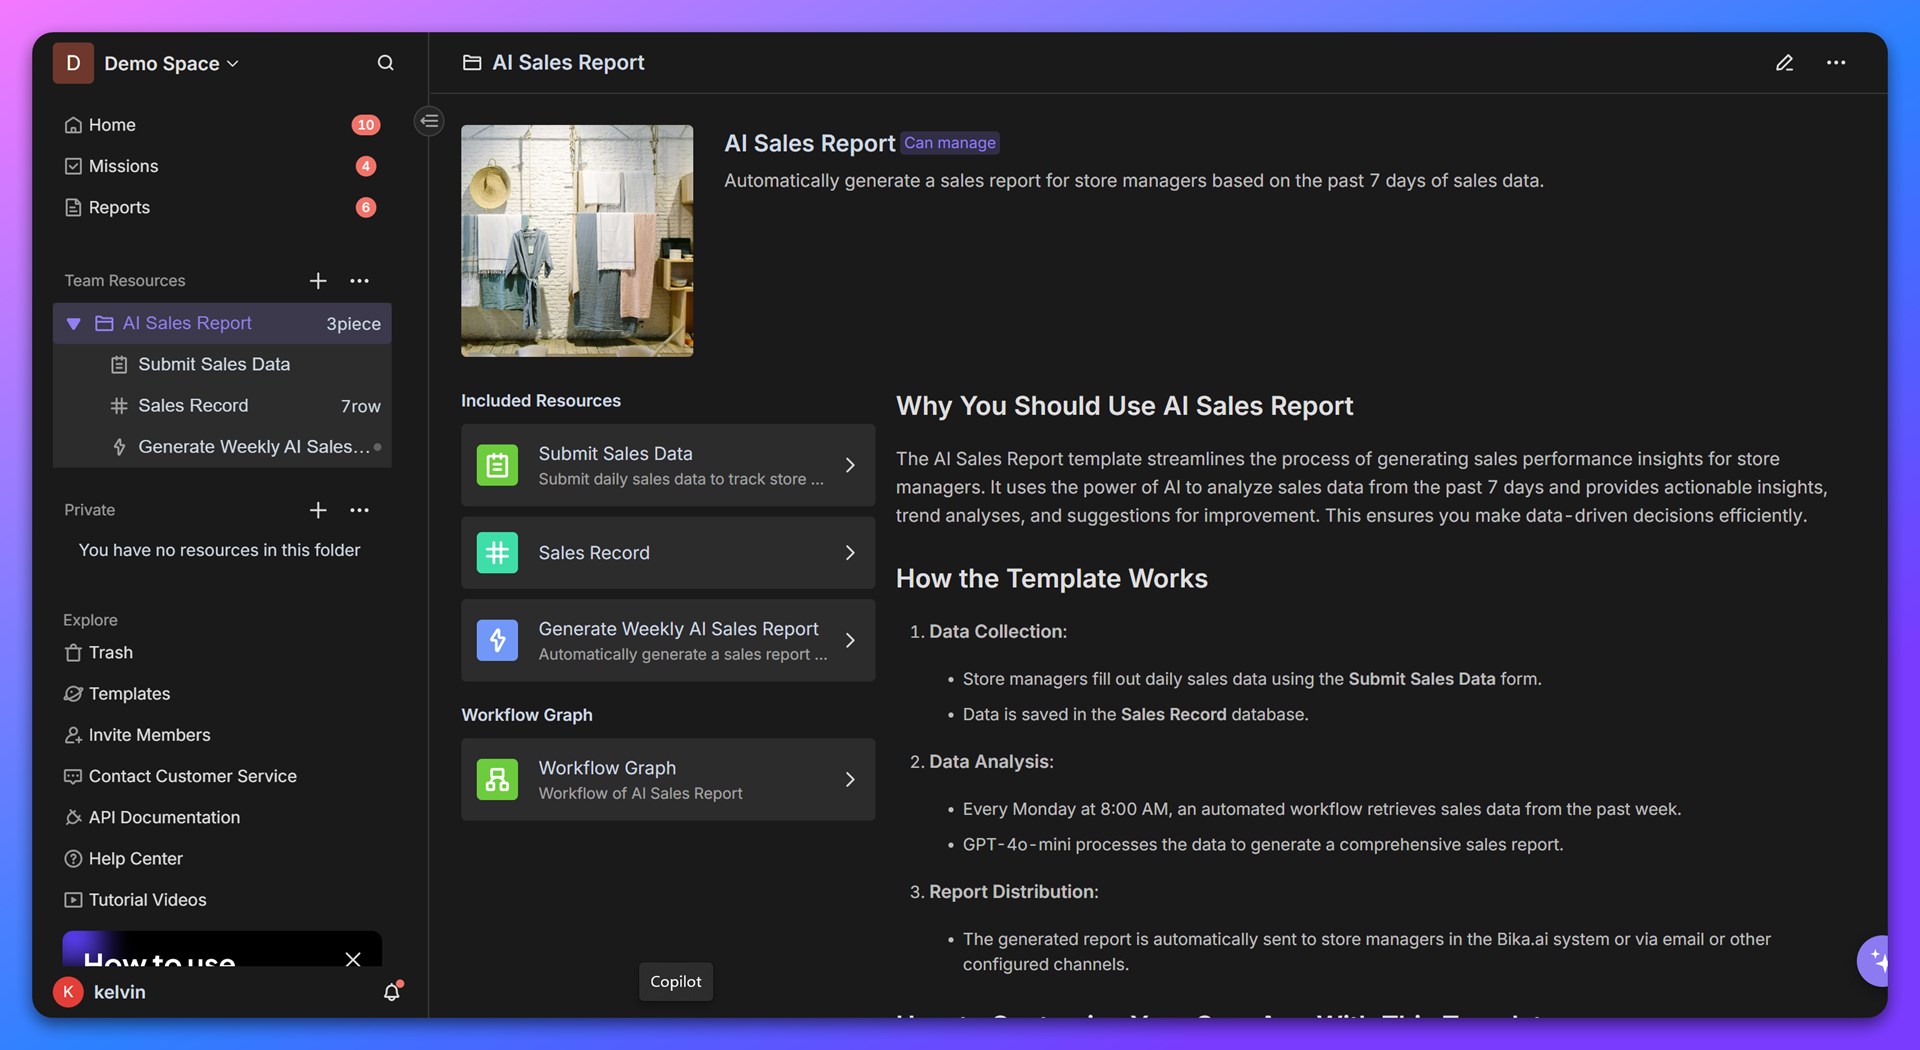Click the Demo Space avatar letter D

(73, 63)
